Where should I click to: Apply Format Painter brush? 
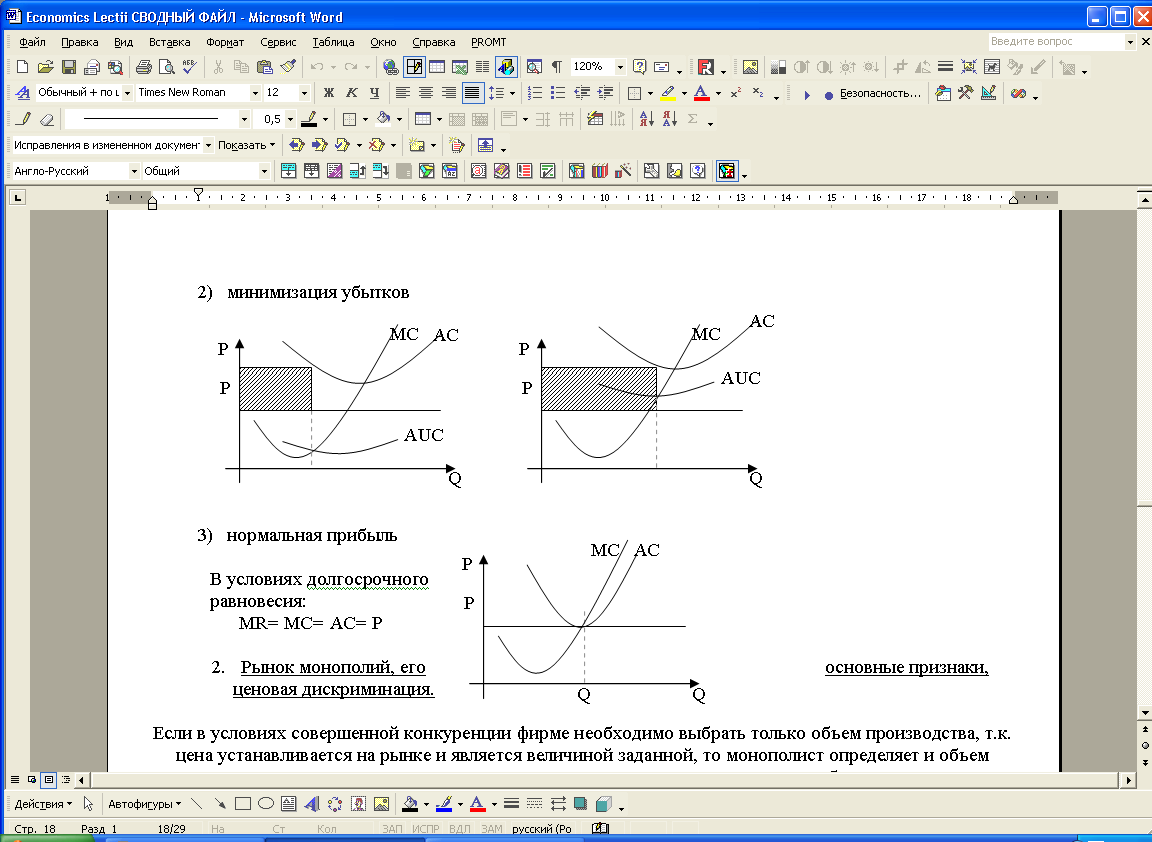(288, 68)
